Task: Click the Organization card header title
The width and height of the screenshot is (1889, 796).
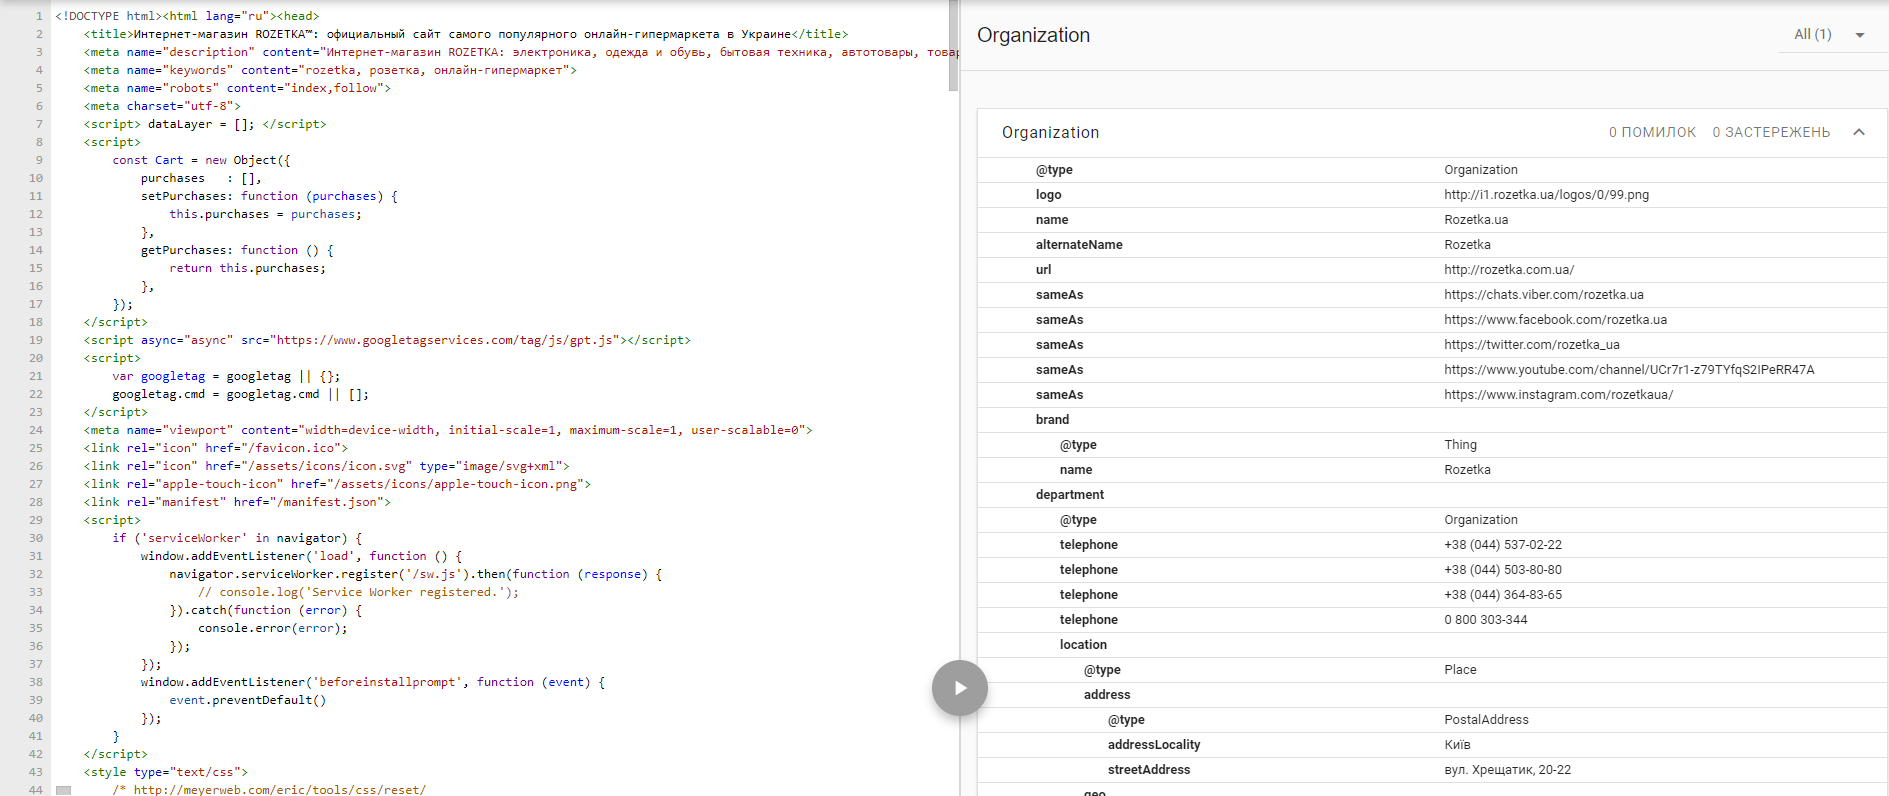Action: pyautogui.click(x=1050, y=133)
